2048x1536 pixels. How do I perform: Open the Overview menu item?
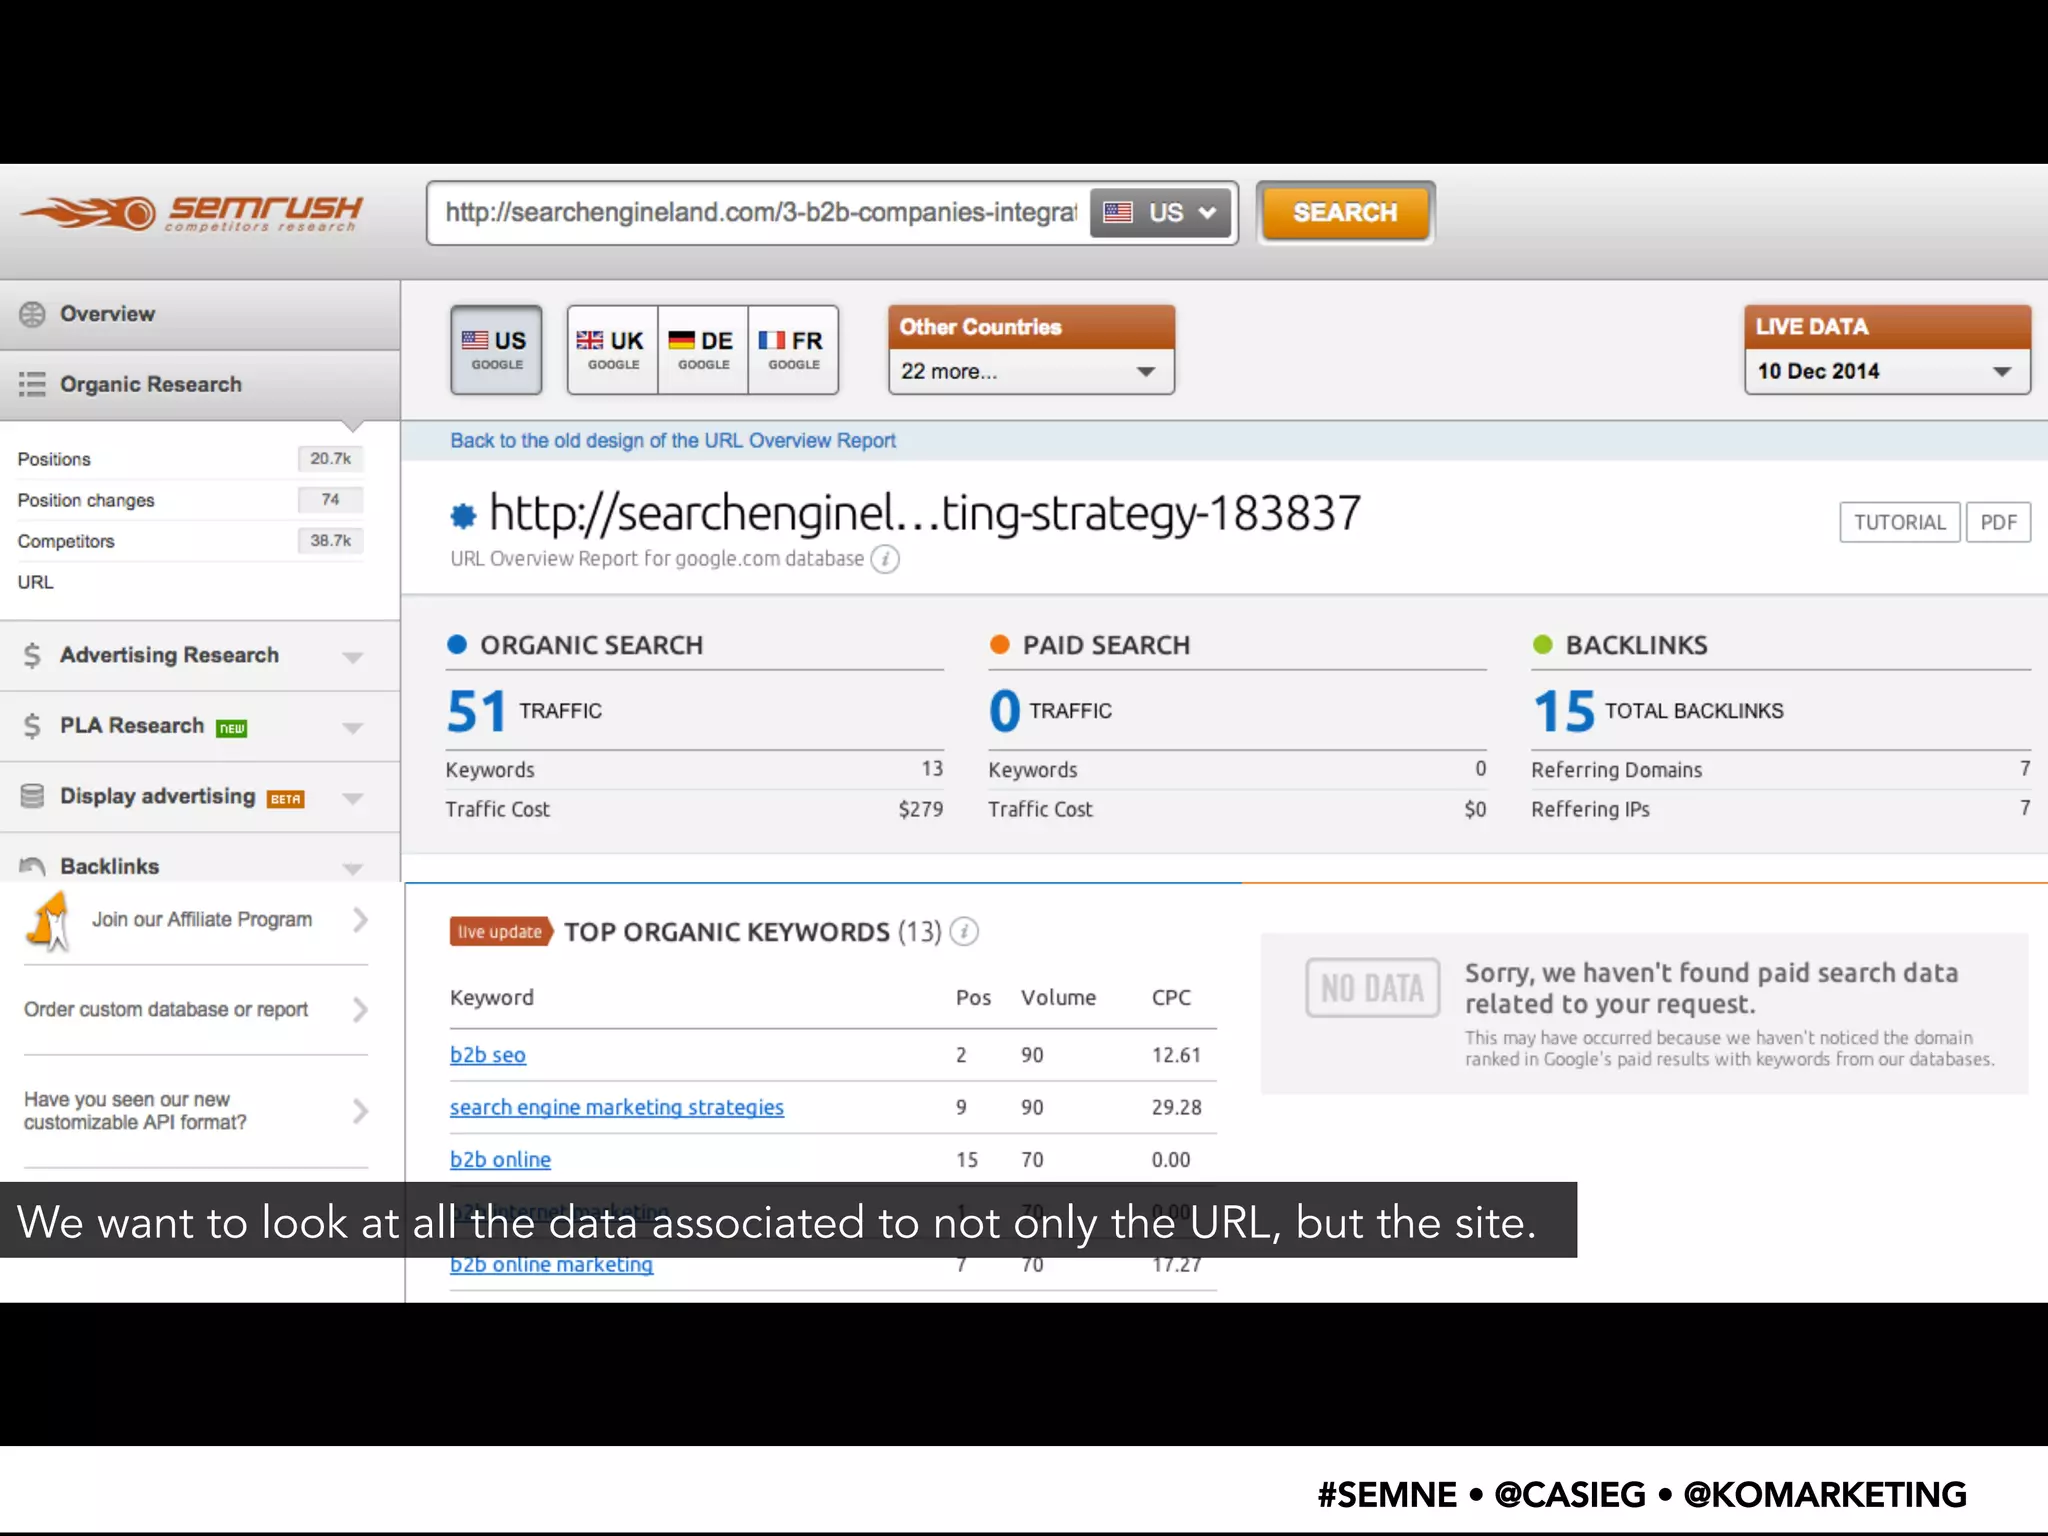click(x=200, y=314)
